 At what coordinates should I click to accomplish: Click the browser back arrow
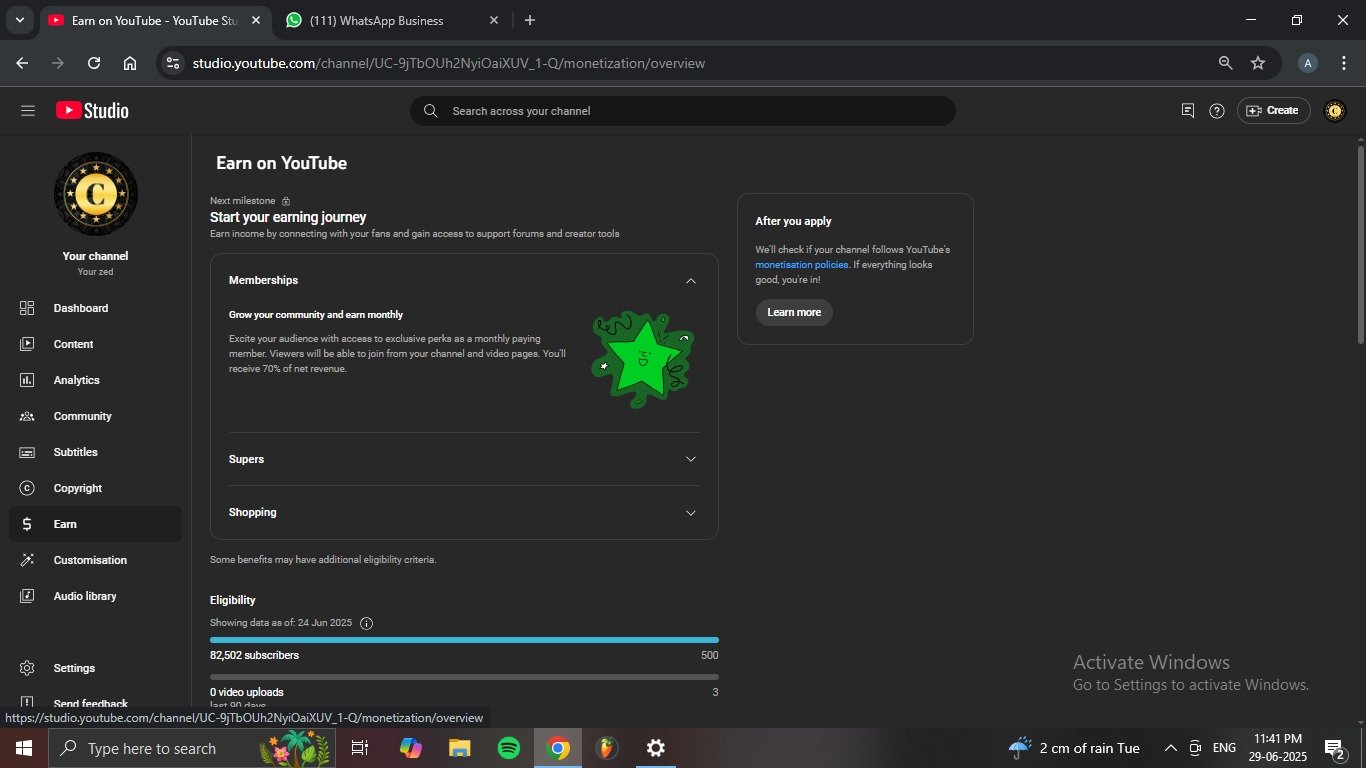(22, 63)
